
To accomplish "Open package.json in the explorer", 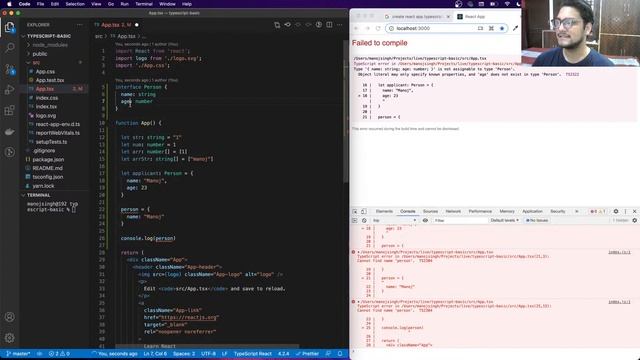I will click(48, 160).
